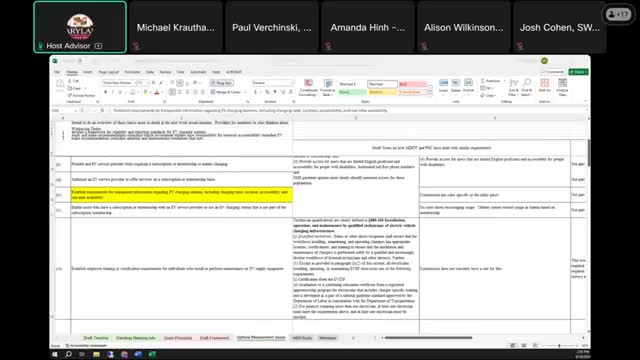Click the Analyze Data icon

click(x=562, y=88)
